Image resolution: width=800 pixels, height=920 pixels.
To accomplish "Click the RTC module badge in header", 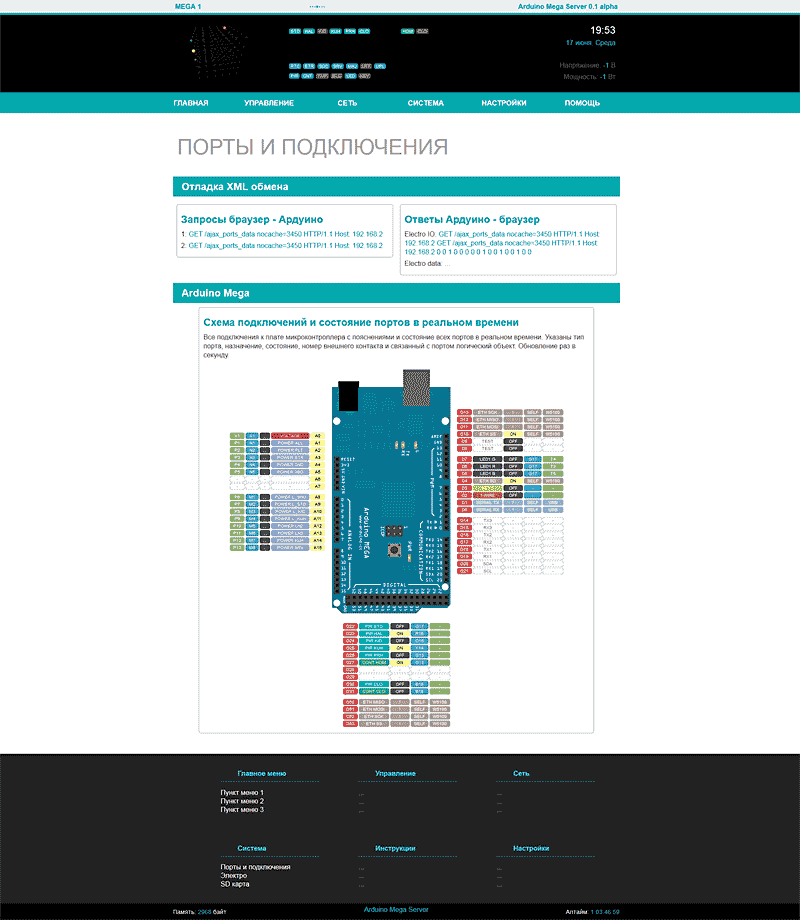I will click(295, 66).
